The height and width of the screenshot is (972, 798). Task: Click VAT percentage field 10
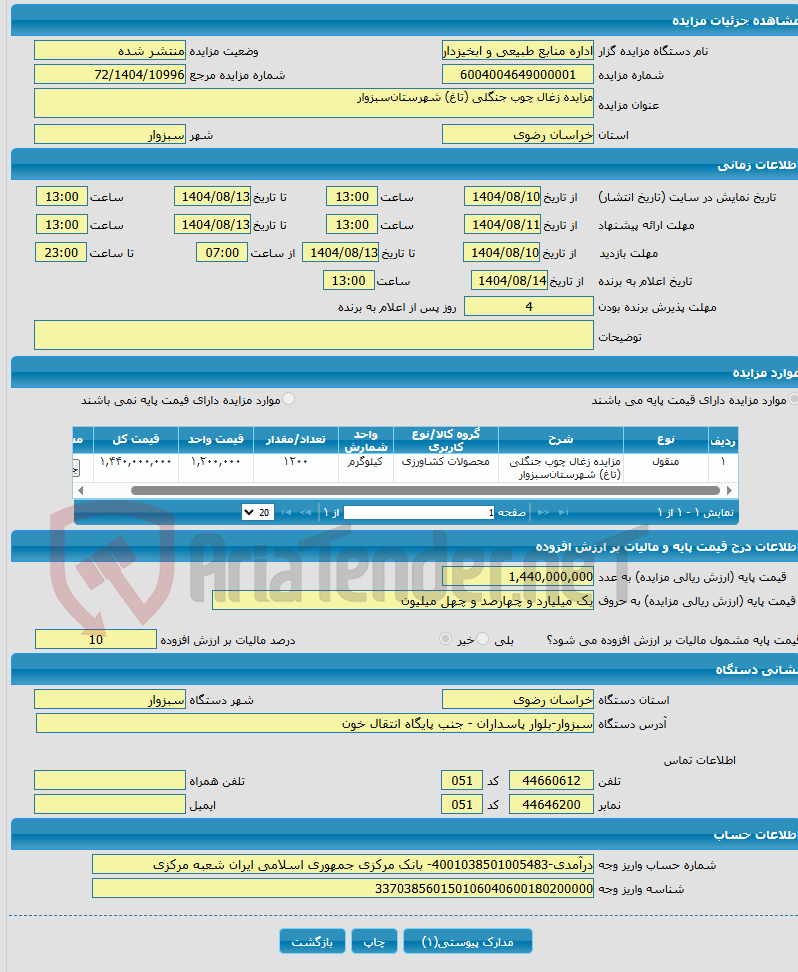point(96,639)
